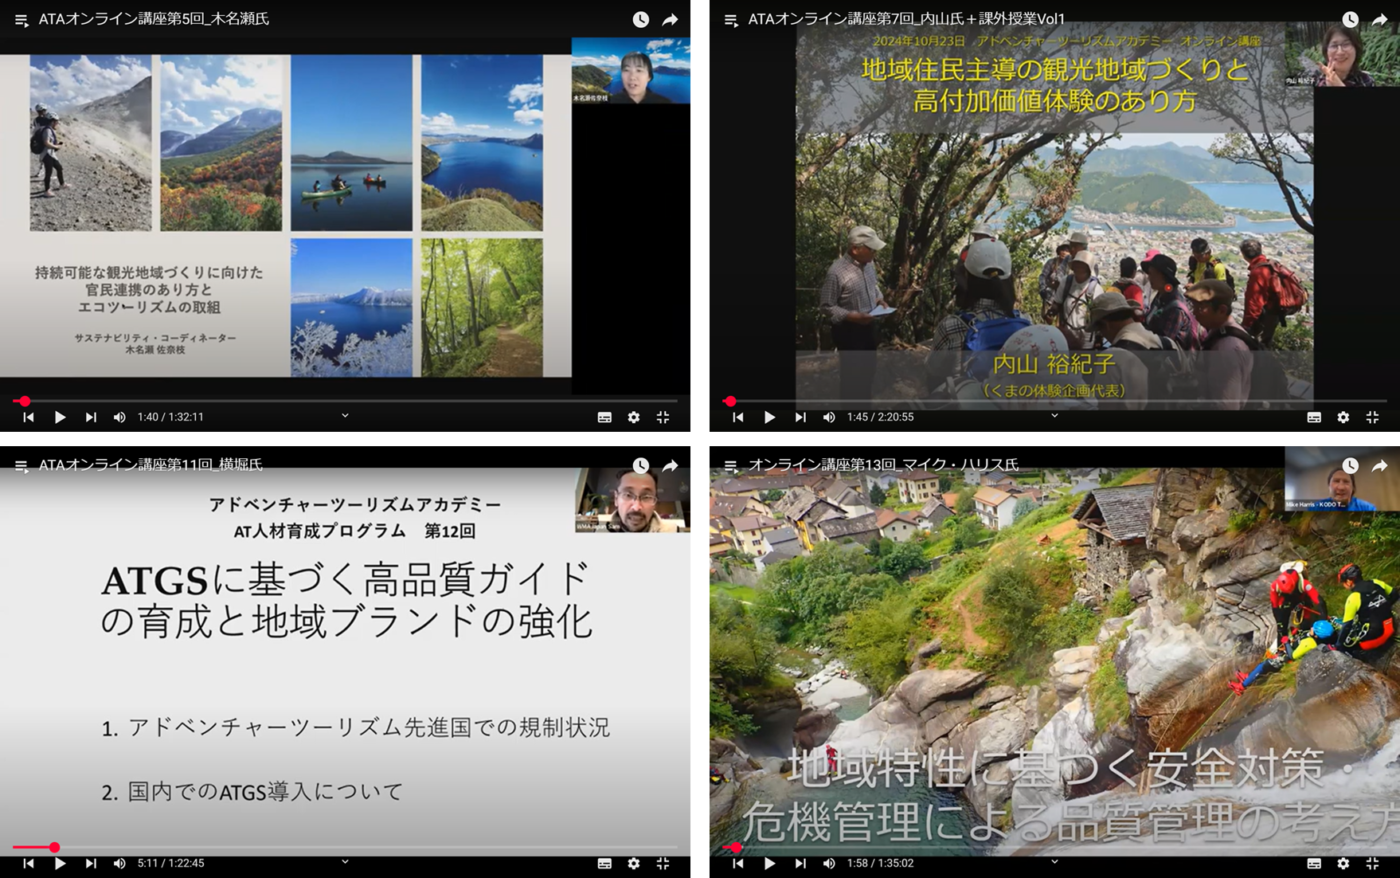The image size is (1400, 878).
Task: Play the 第13回_マイク・ハリス氏 video
Action: pos(769,863)
